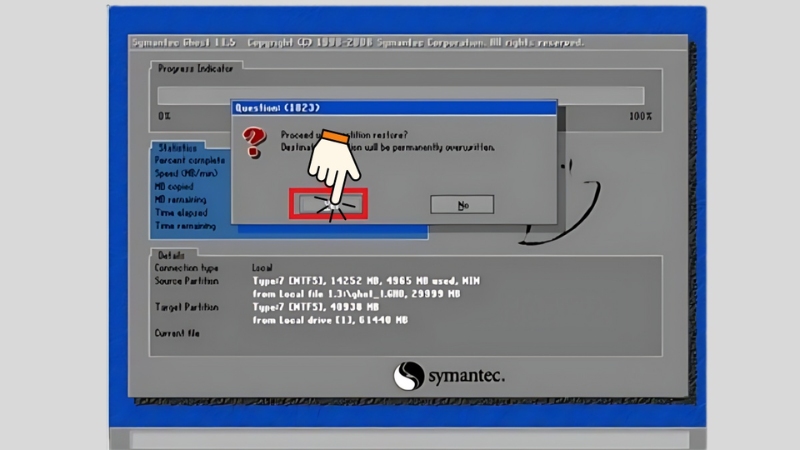Screen dimensions: 800x450
Task: Click the empty progress indicator bar
Action: (400, 95)
